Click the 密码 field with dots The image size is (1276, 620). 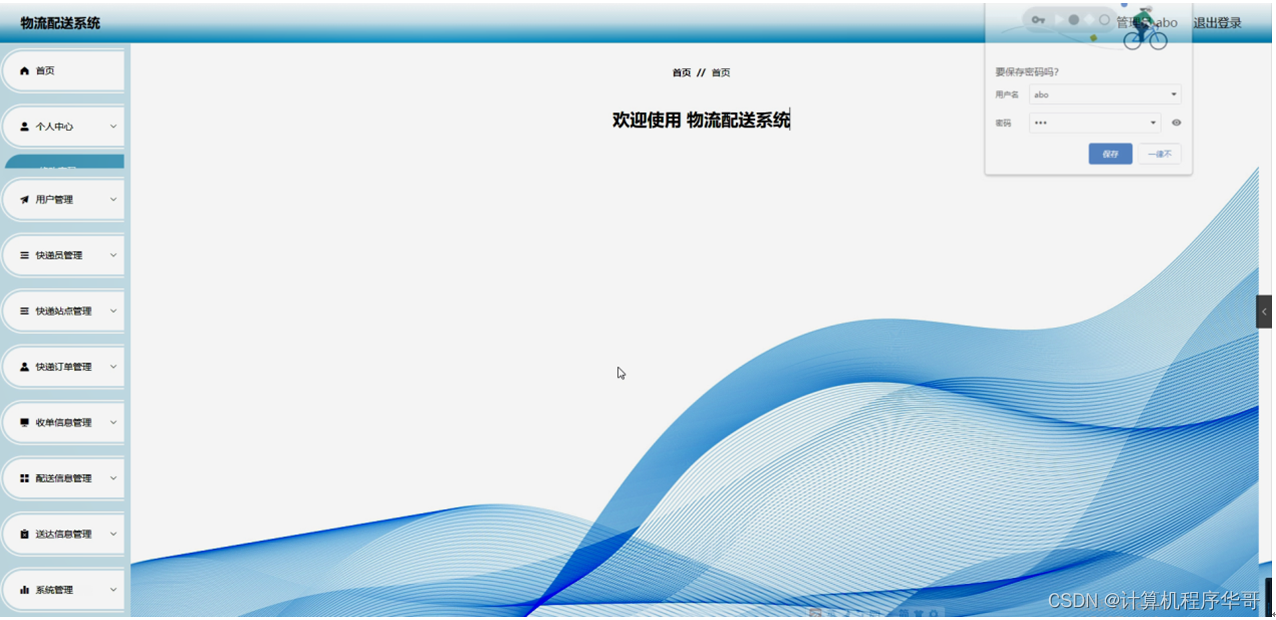(1095, 123)
